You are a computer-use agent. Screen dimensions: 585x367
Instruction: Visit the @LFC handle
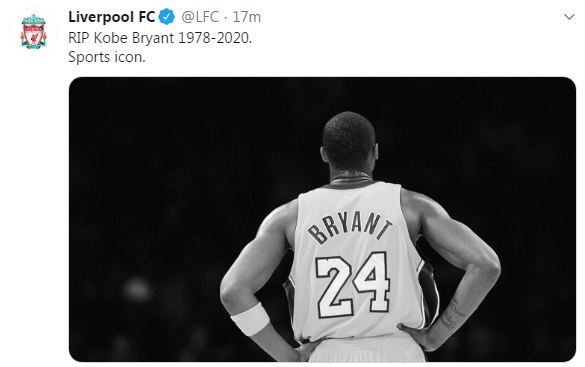[x=200, y=17]
